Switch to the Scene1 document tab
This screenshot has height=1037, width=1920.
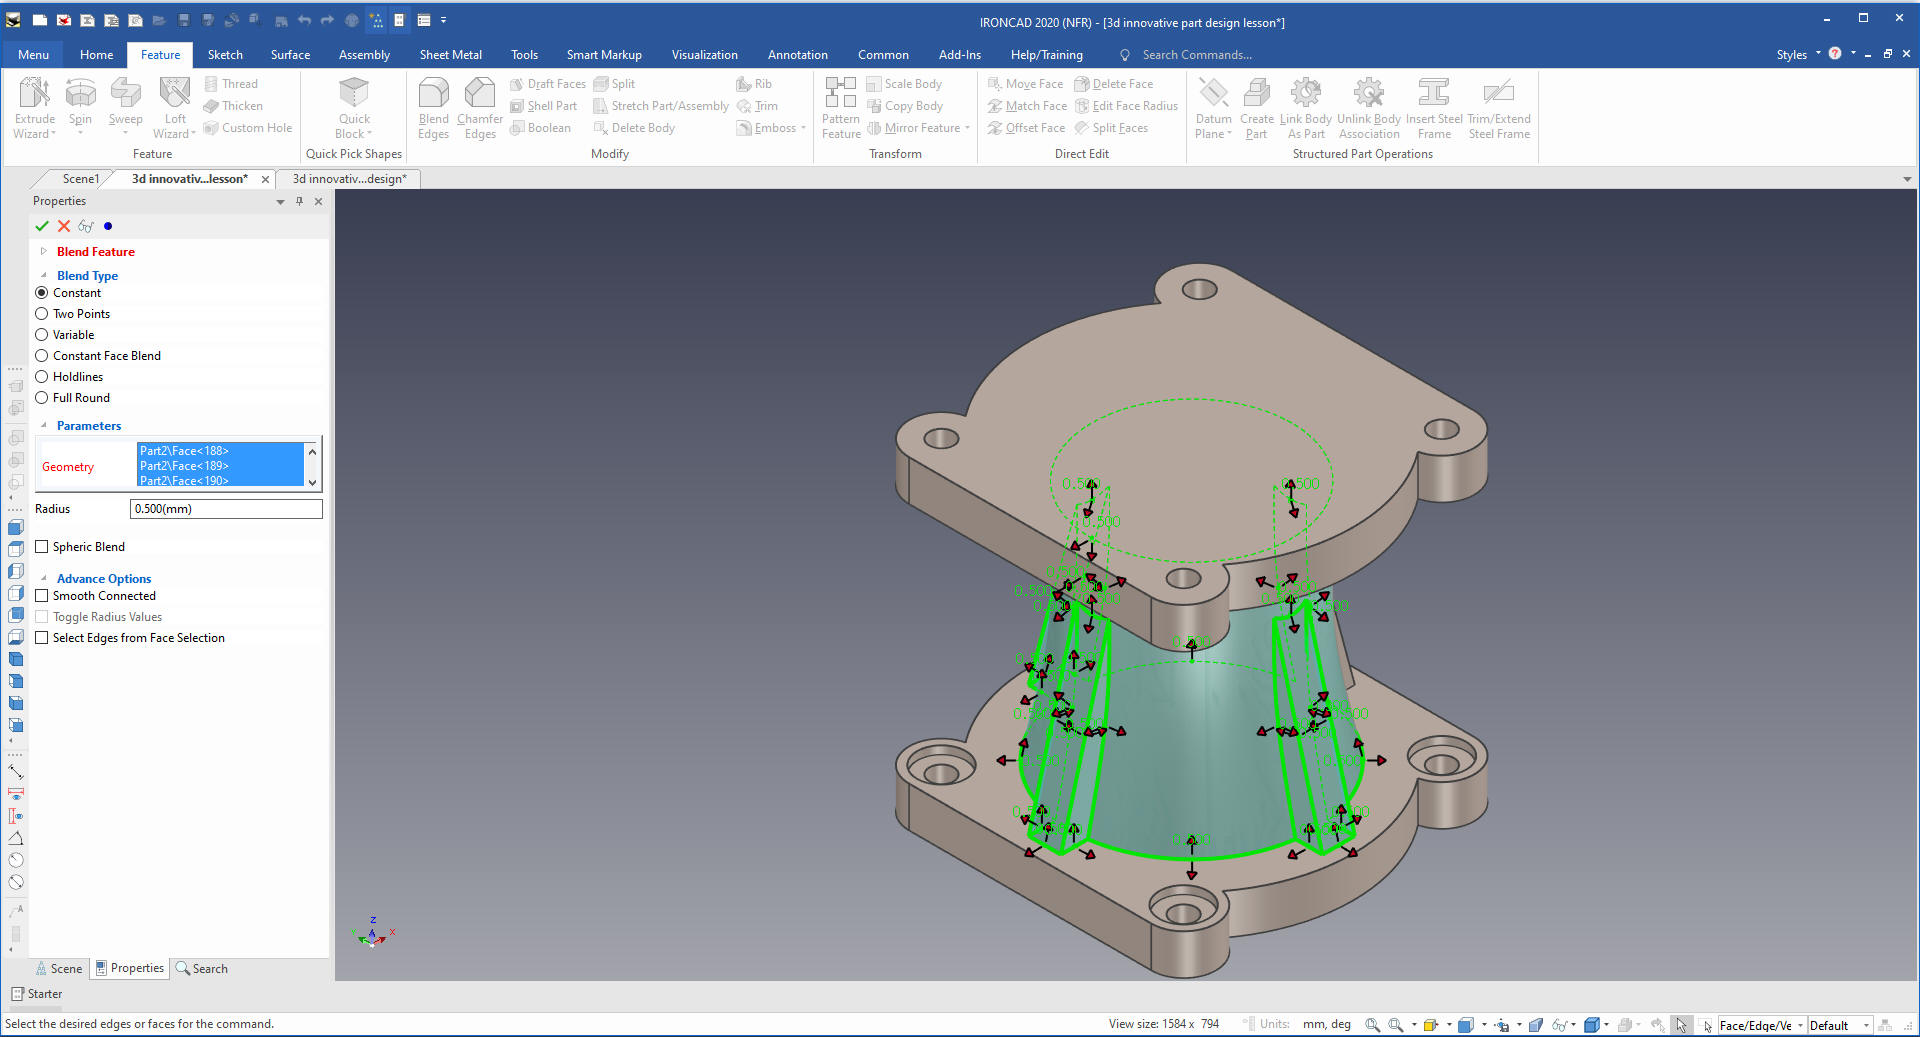point(80,179)
